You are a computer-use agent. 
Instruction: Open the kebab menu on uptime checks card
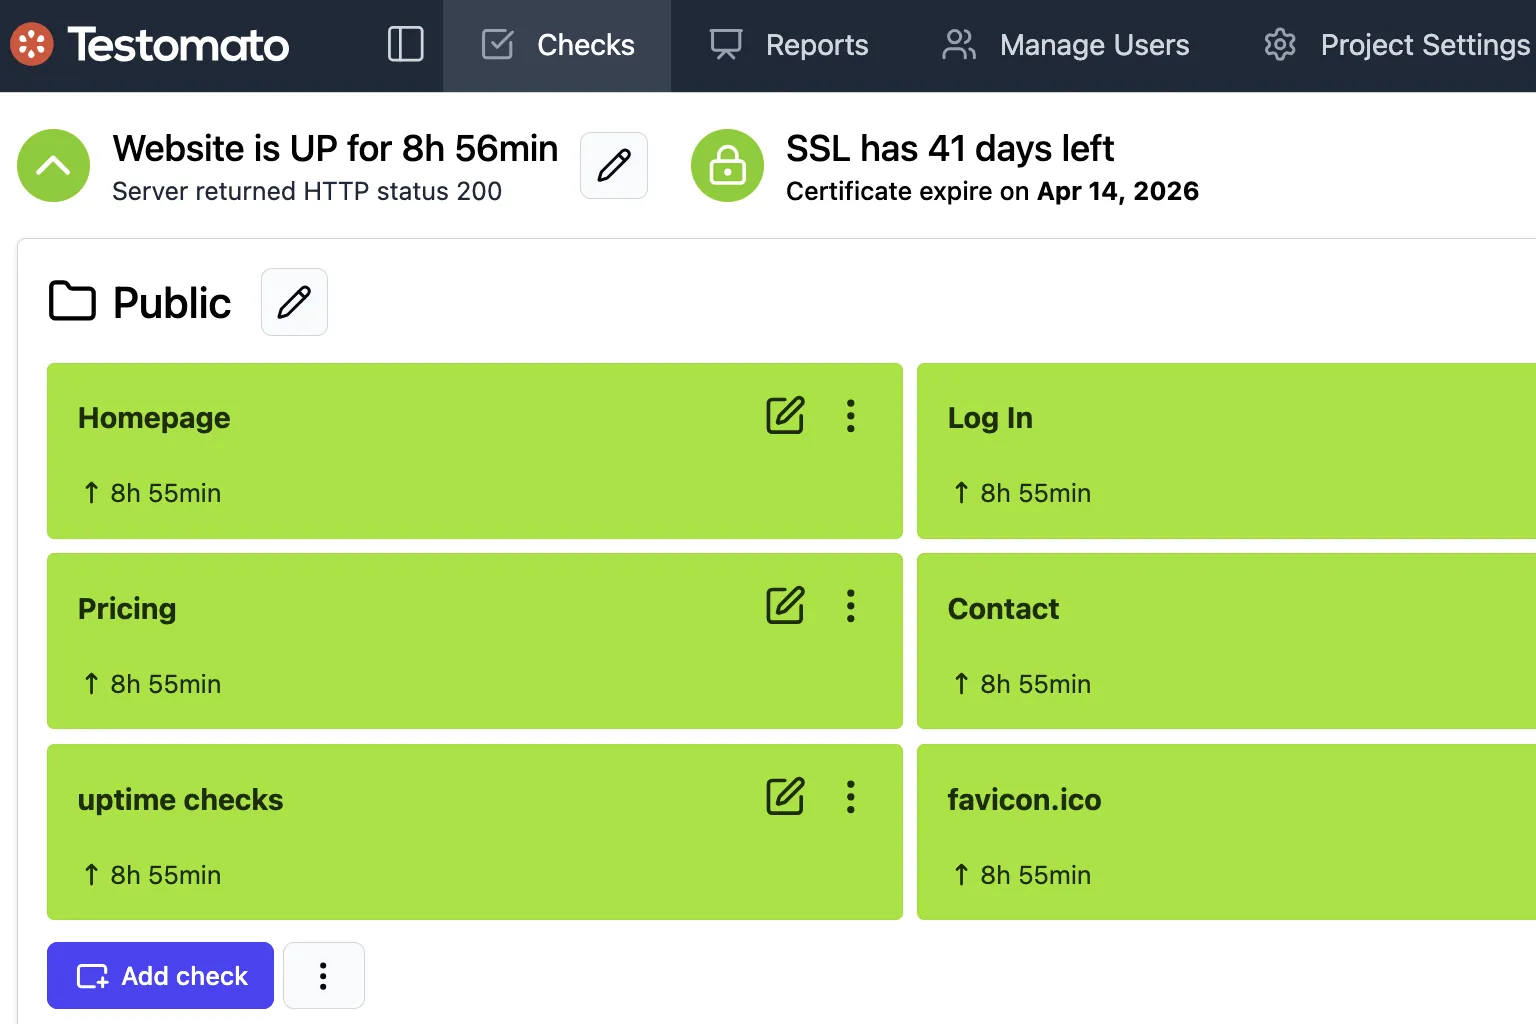click(x=850, y=796)
